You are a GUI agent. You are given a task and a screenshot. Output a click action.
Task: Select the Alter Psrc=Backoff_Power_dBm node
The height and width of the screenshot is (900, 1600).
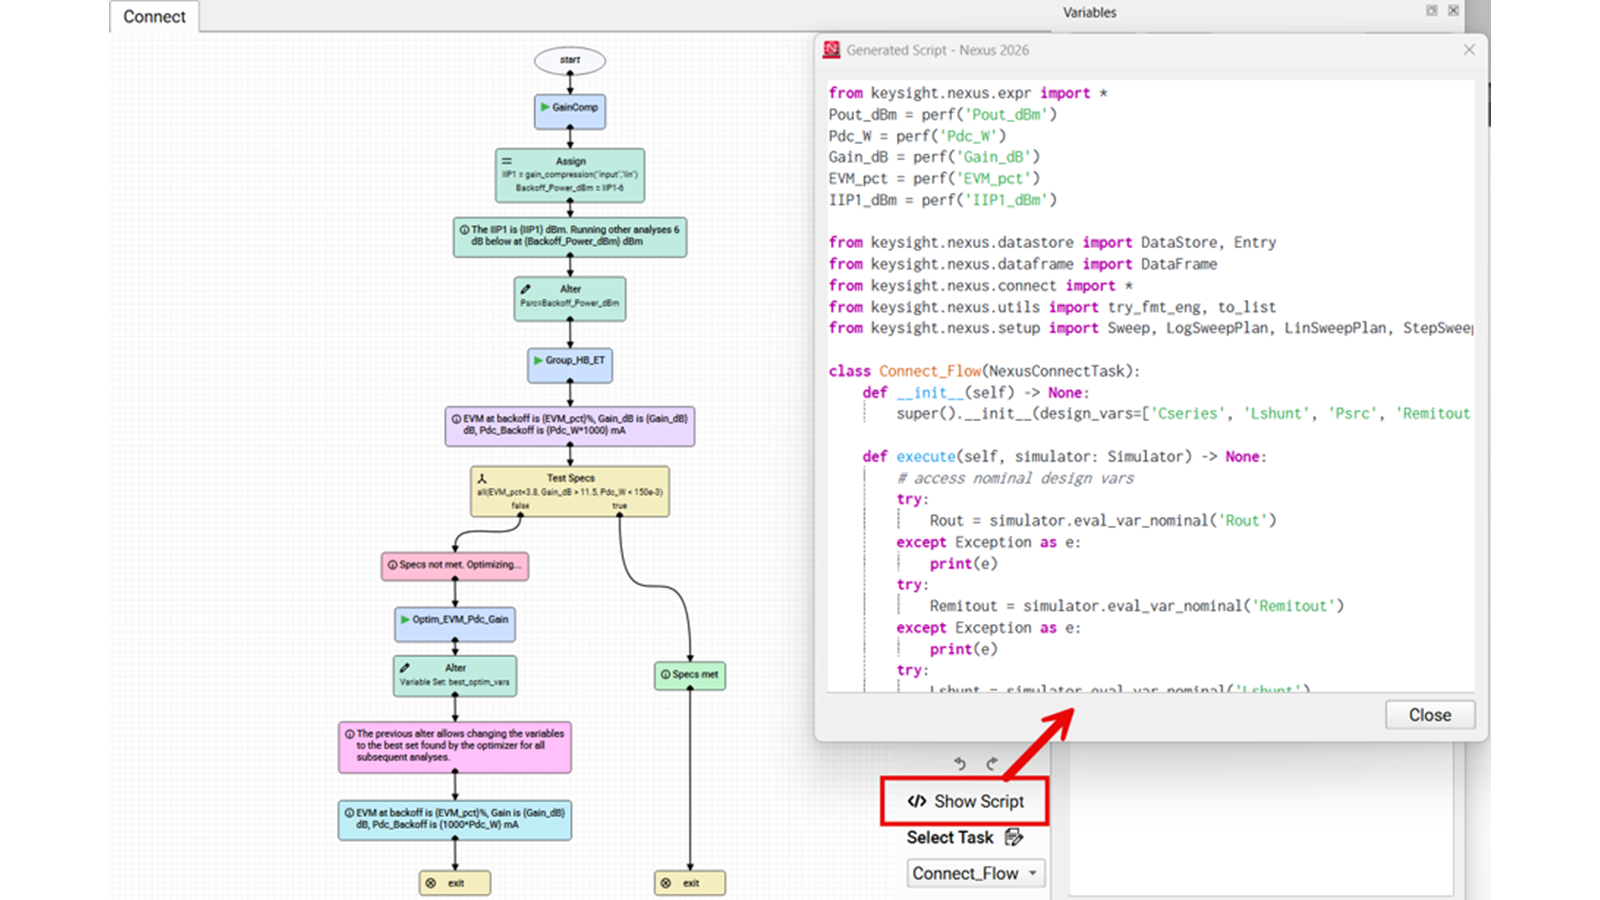coord(570,299)
